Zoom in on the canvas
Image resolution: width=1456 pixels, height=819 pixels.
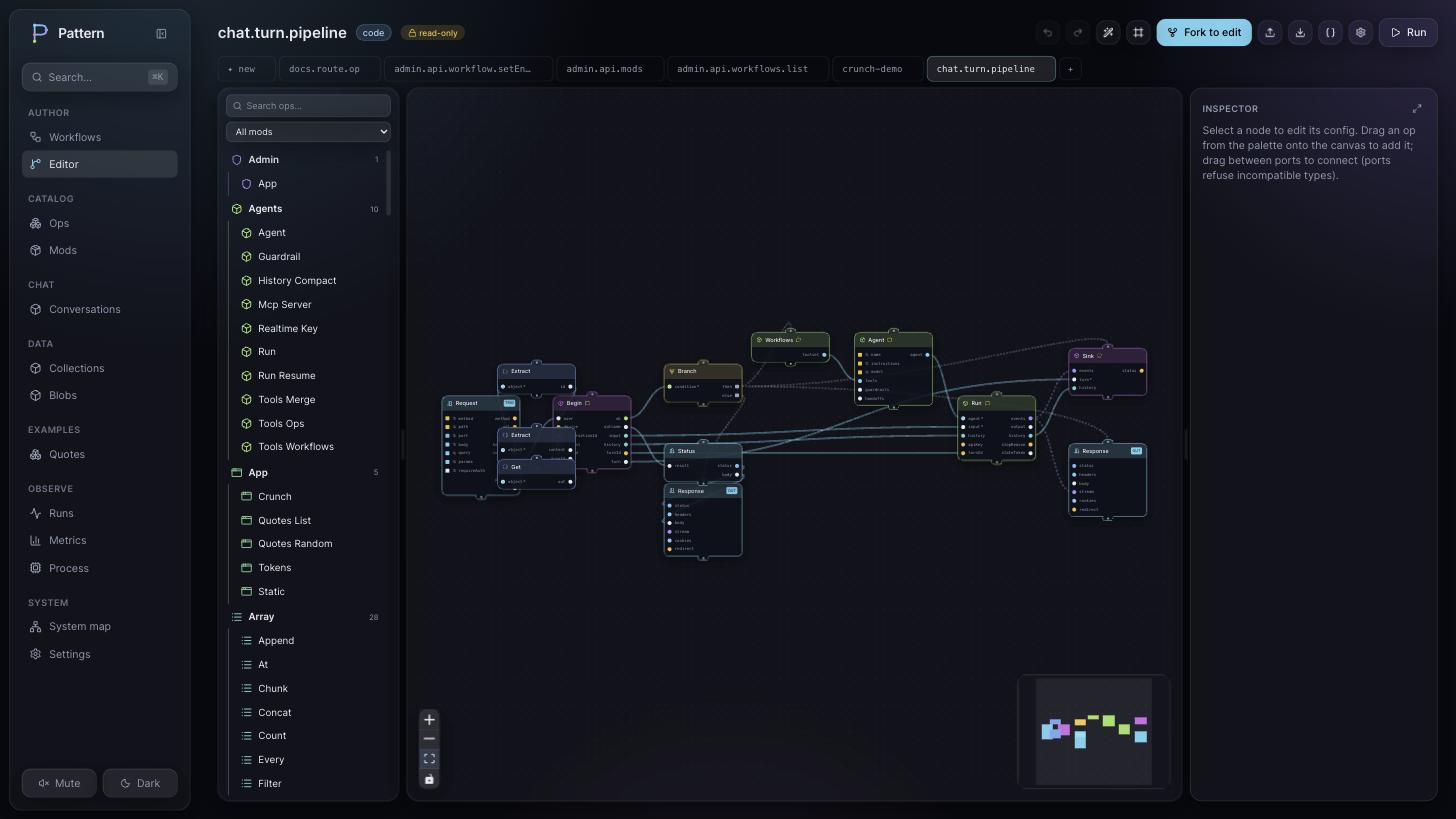429,720
